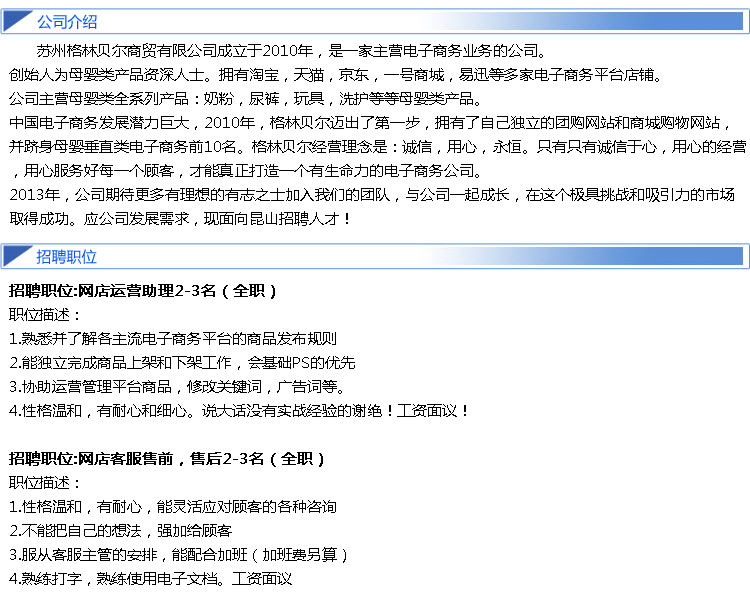Click the bold heading 招聘职位:网店客服售前，售后2-3名（全职）
Screen dimensions: 750x615
[167, 459]
